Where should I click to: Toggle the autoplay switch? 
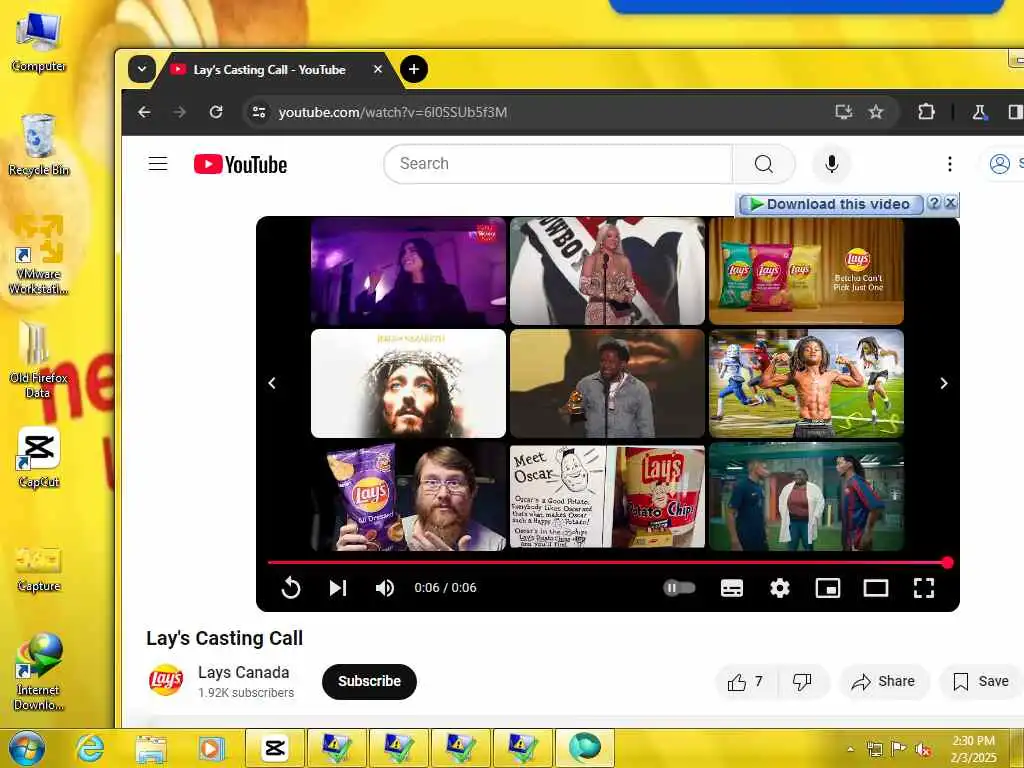pos(679,588)
